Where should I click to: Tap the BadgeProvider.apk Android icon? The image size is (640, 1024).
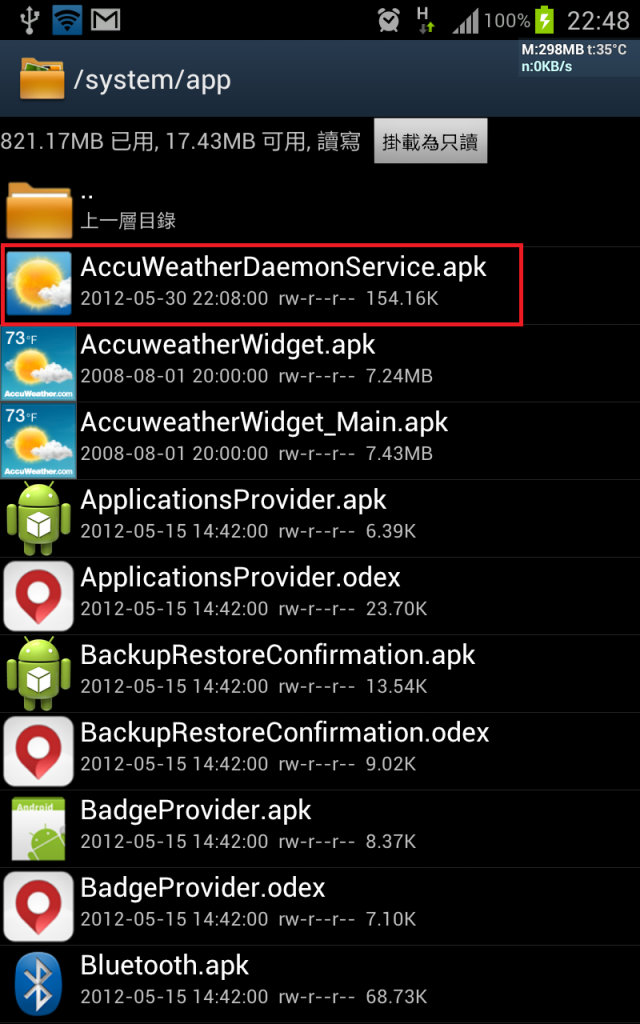pos(39,828)
